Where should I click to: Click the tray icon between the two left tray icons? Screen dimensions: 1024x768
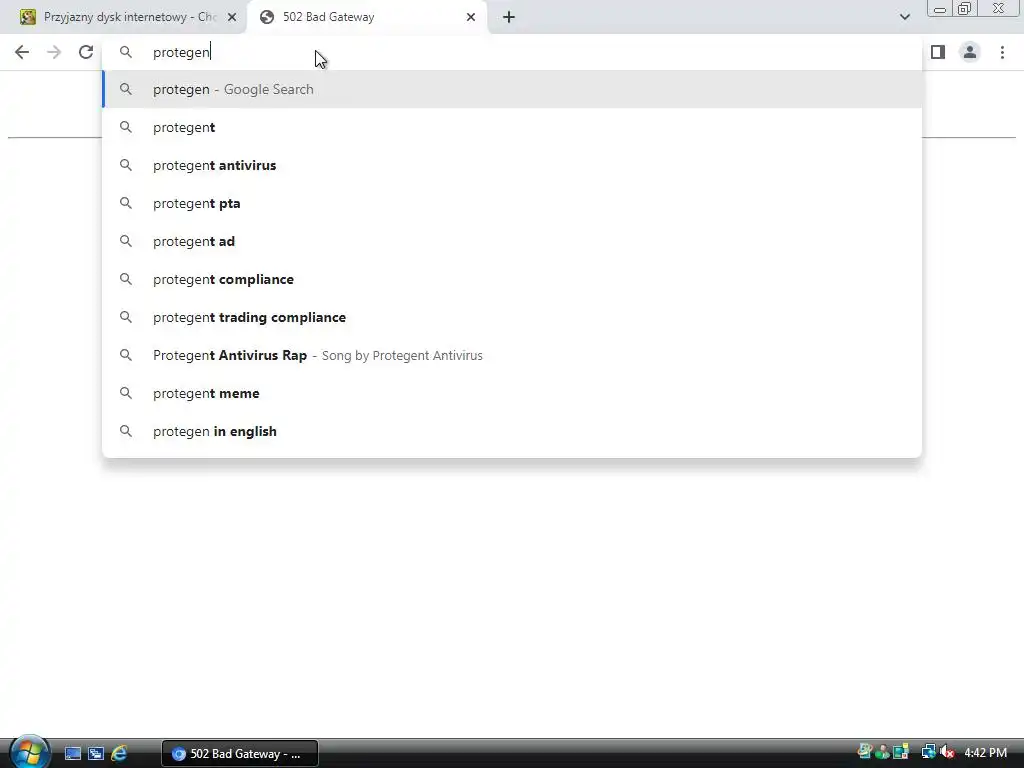883,752
